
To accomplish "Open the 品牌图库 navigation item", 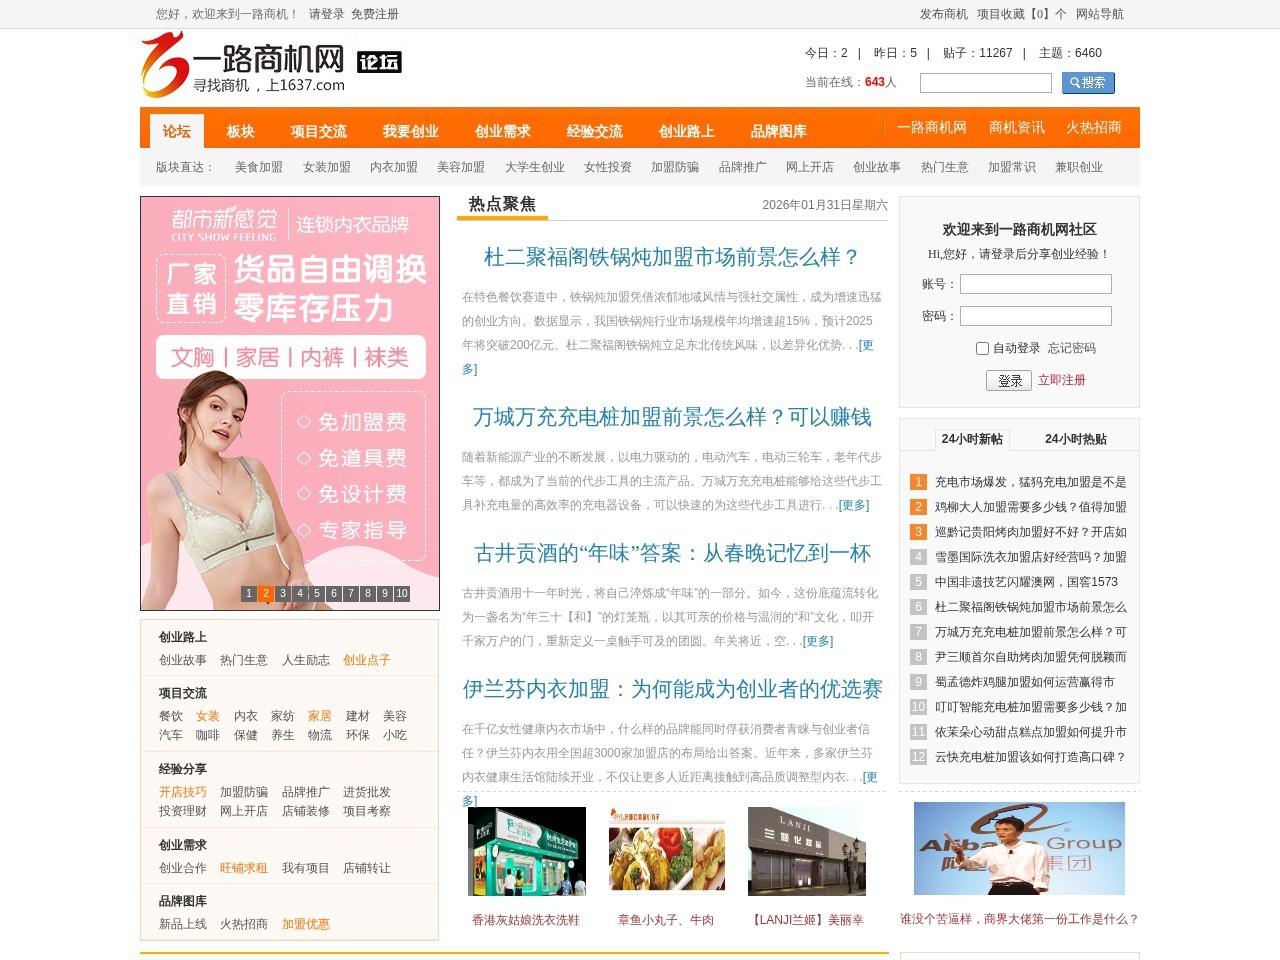I will click(x=781, y=131).
